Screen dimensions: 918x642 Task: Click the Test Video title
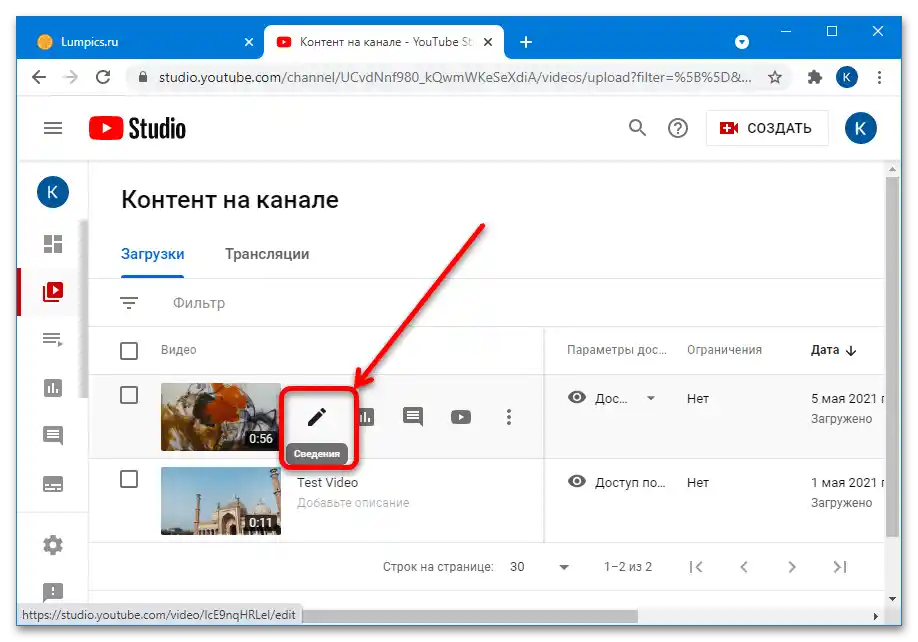tap(327, 482)
